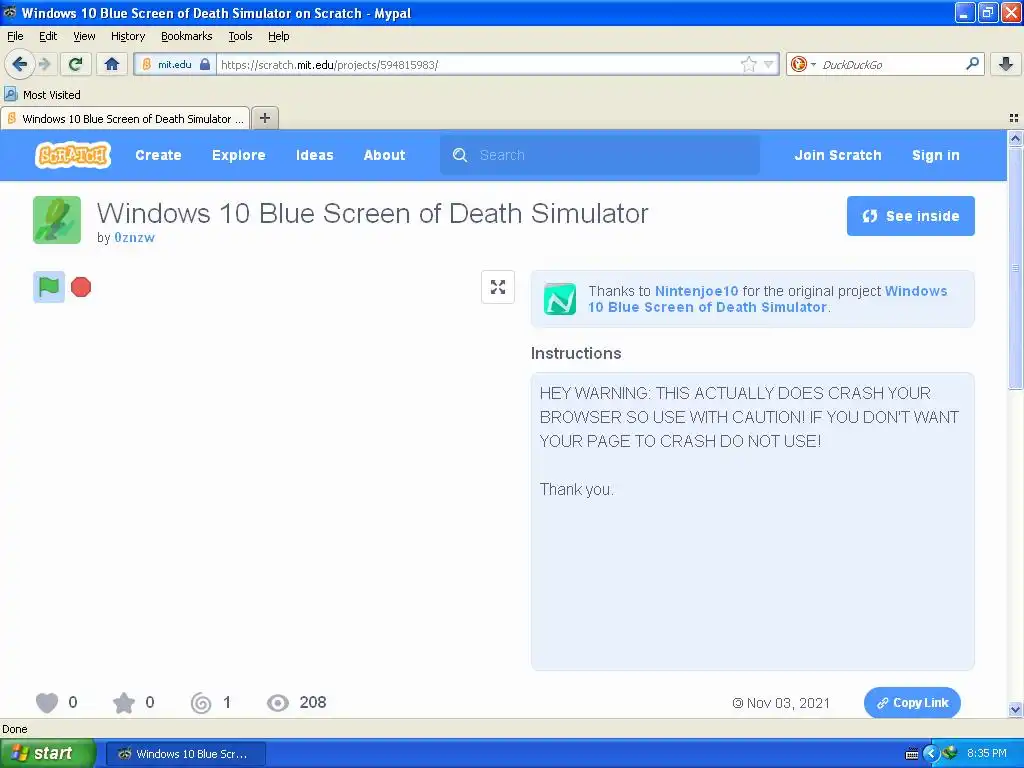The width and height of the screenshot is (1024, 768).
Task: Open the DuckDuckGo search engine selector
Action: 803,64
